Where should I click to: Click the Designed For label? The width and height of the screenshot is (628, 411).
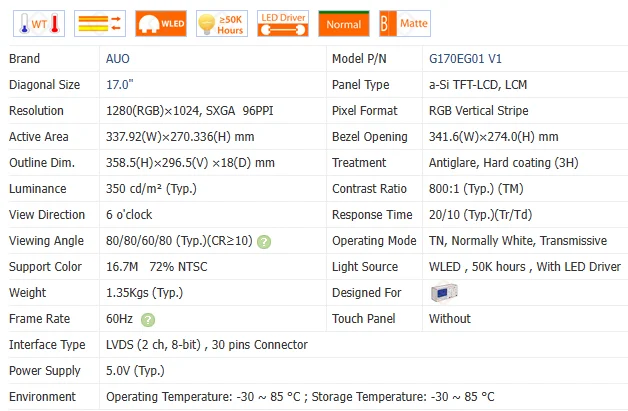point(366,293)
